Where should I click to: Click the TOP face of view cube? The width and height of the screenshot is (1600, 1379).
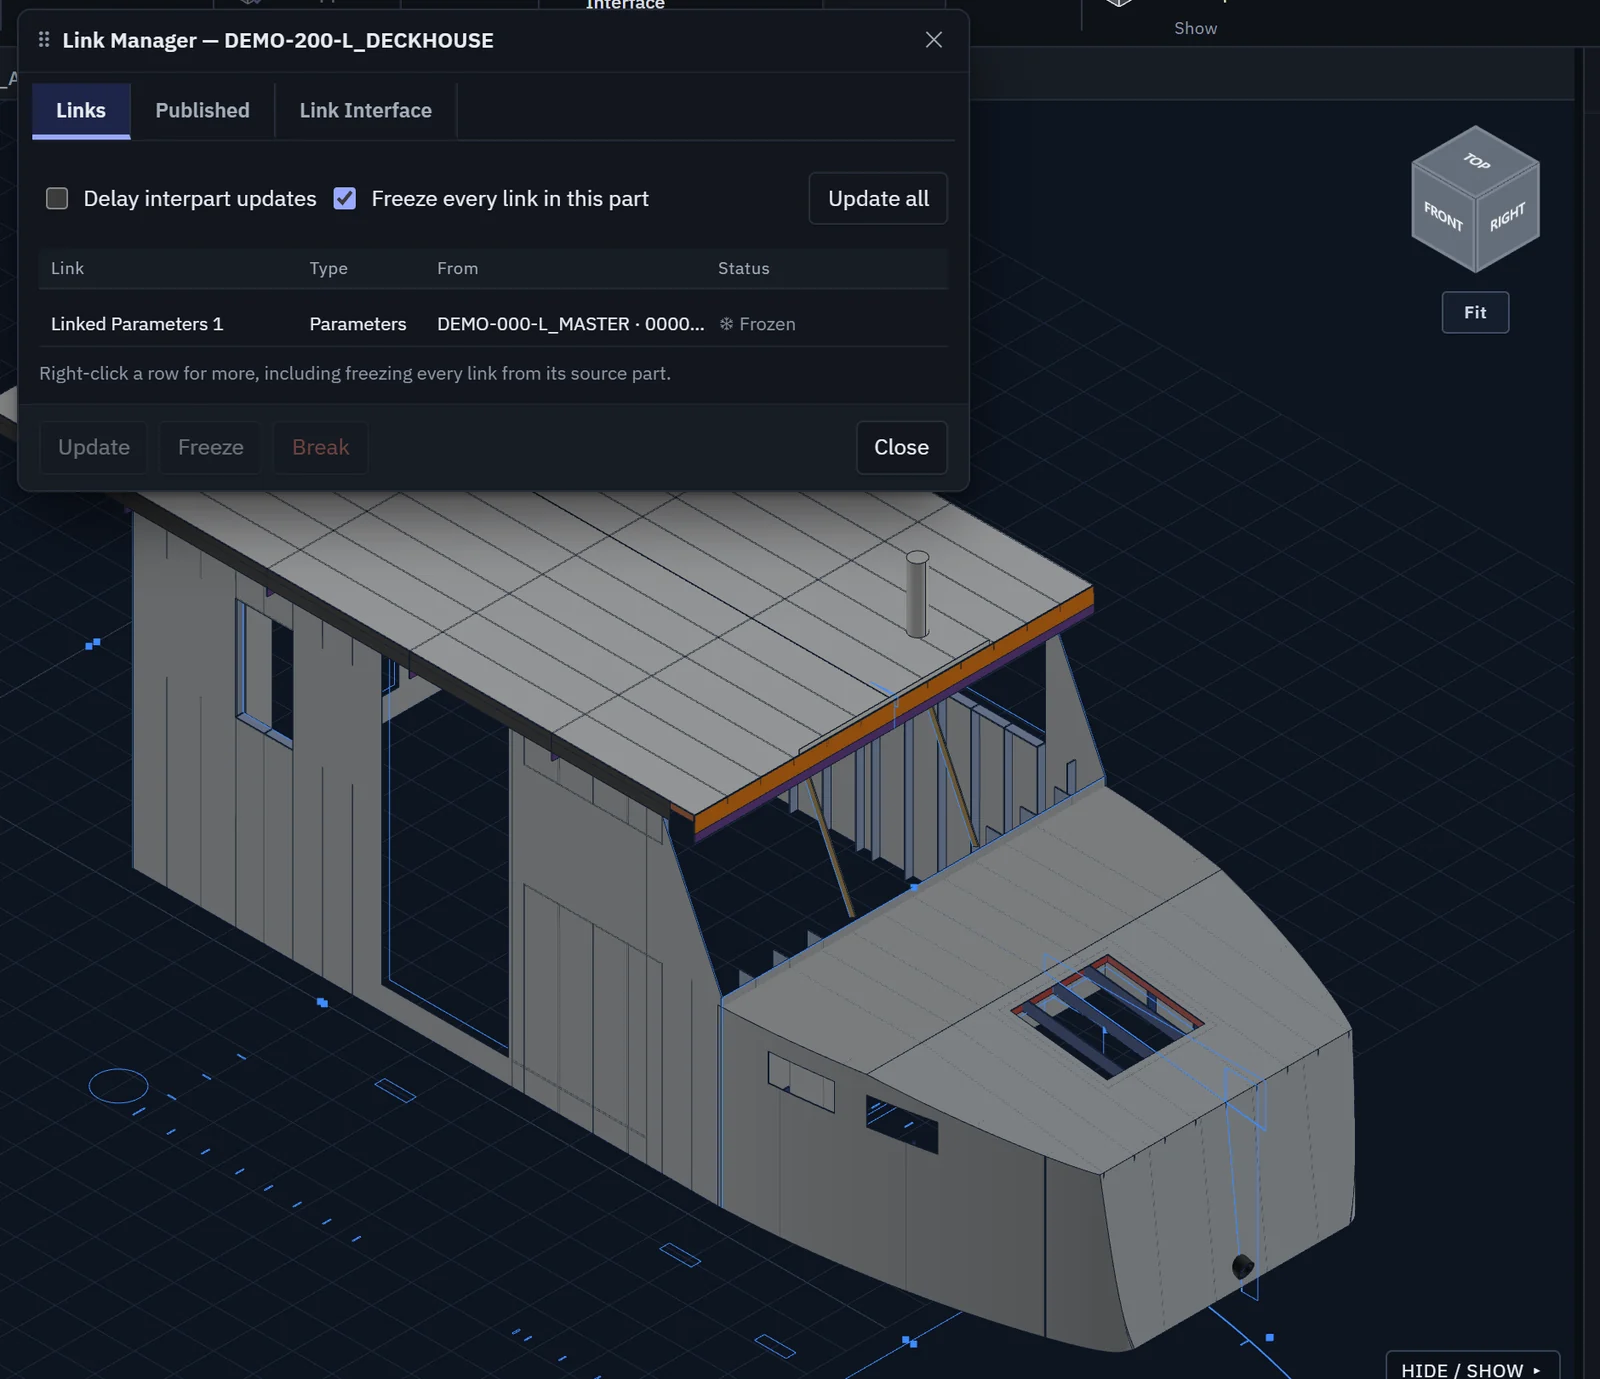point(1476,161)
